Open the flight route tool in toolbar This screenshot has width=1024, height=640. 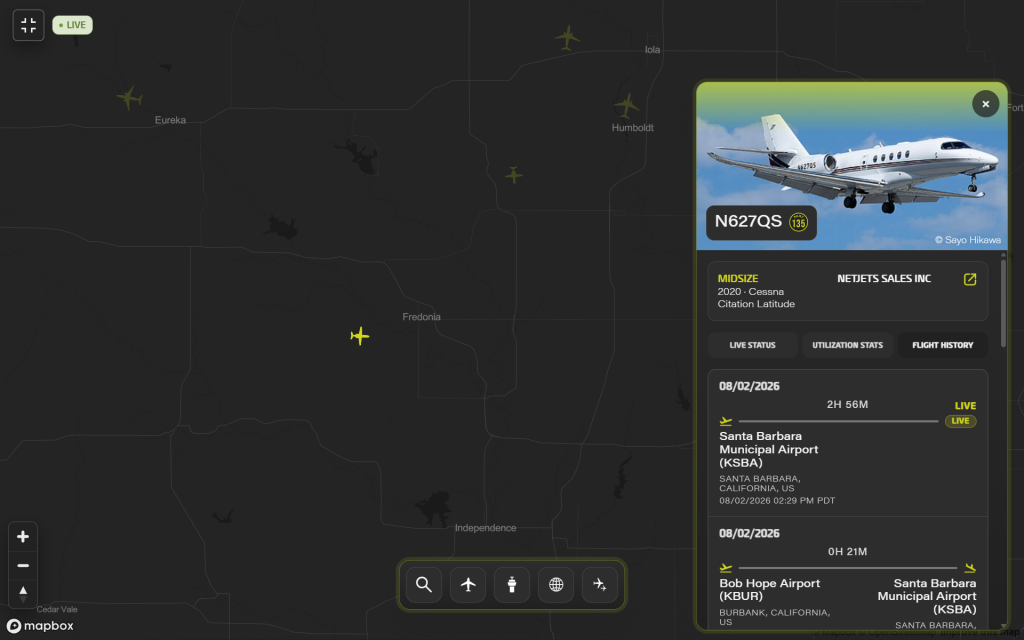pos(600,584)
